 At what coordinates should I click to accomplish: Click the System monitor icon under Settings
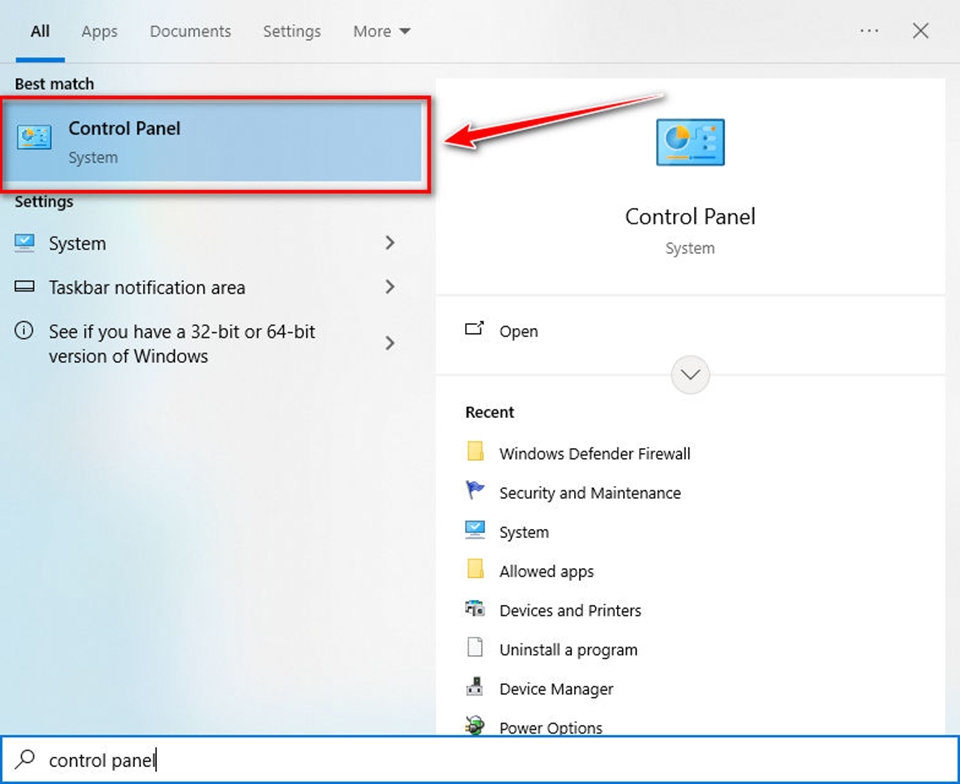coord(24,243)
